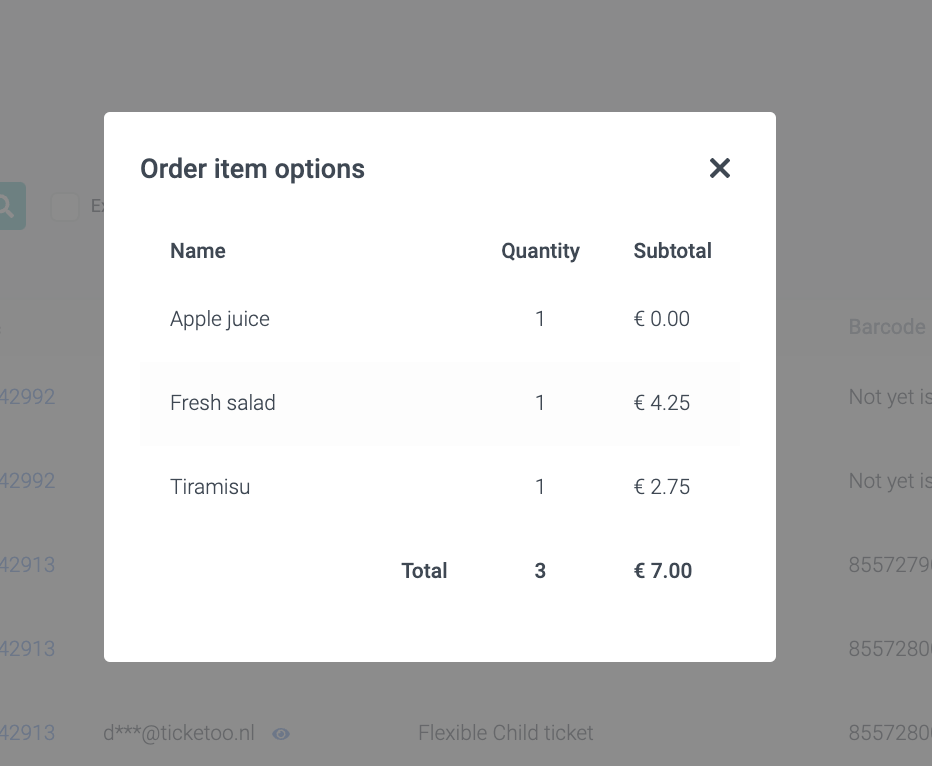Open the first 42992 order link
Image resolution: width=932 pixels, height=766 pixels.
(x=27, y=397)
